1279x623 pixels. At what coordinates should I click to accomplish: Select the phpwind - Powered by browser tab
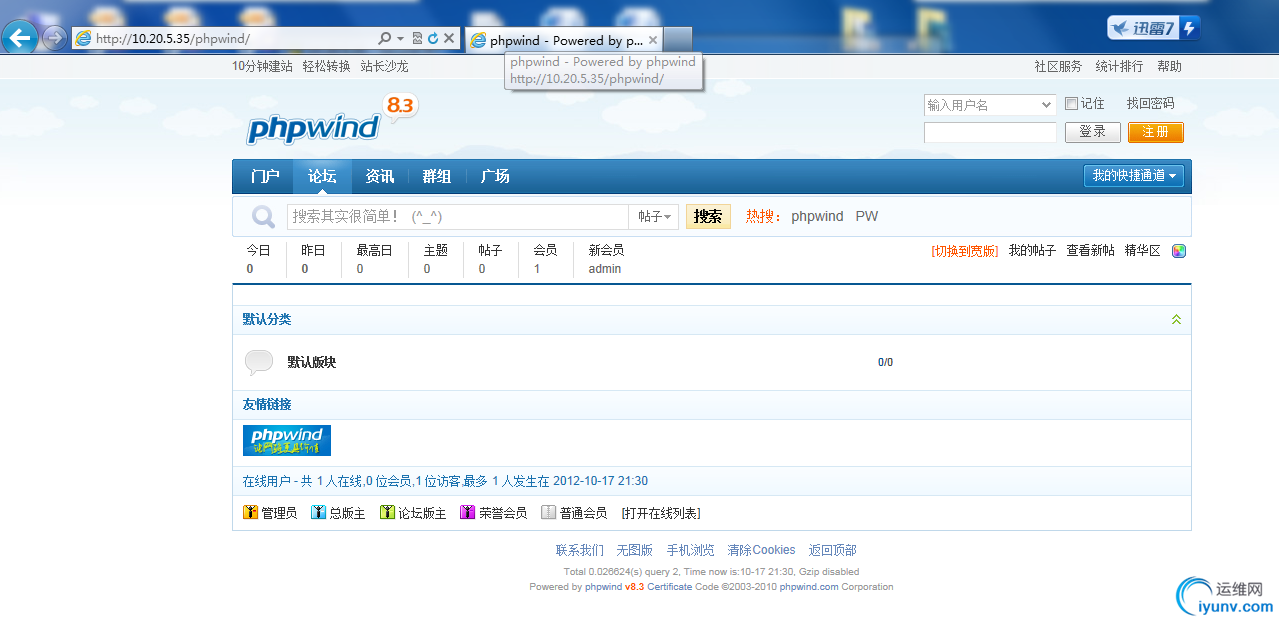click(x=564, y=40)
